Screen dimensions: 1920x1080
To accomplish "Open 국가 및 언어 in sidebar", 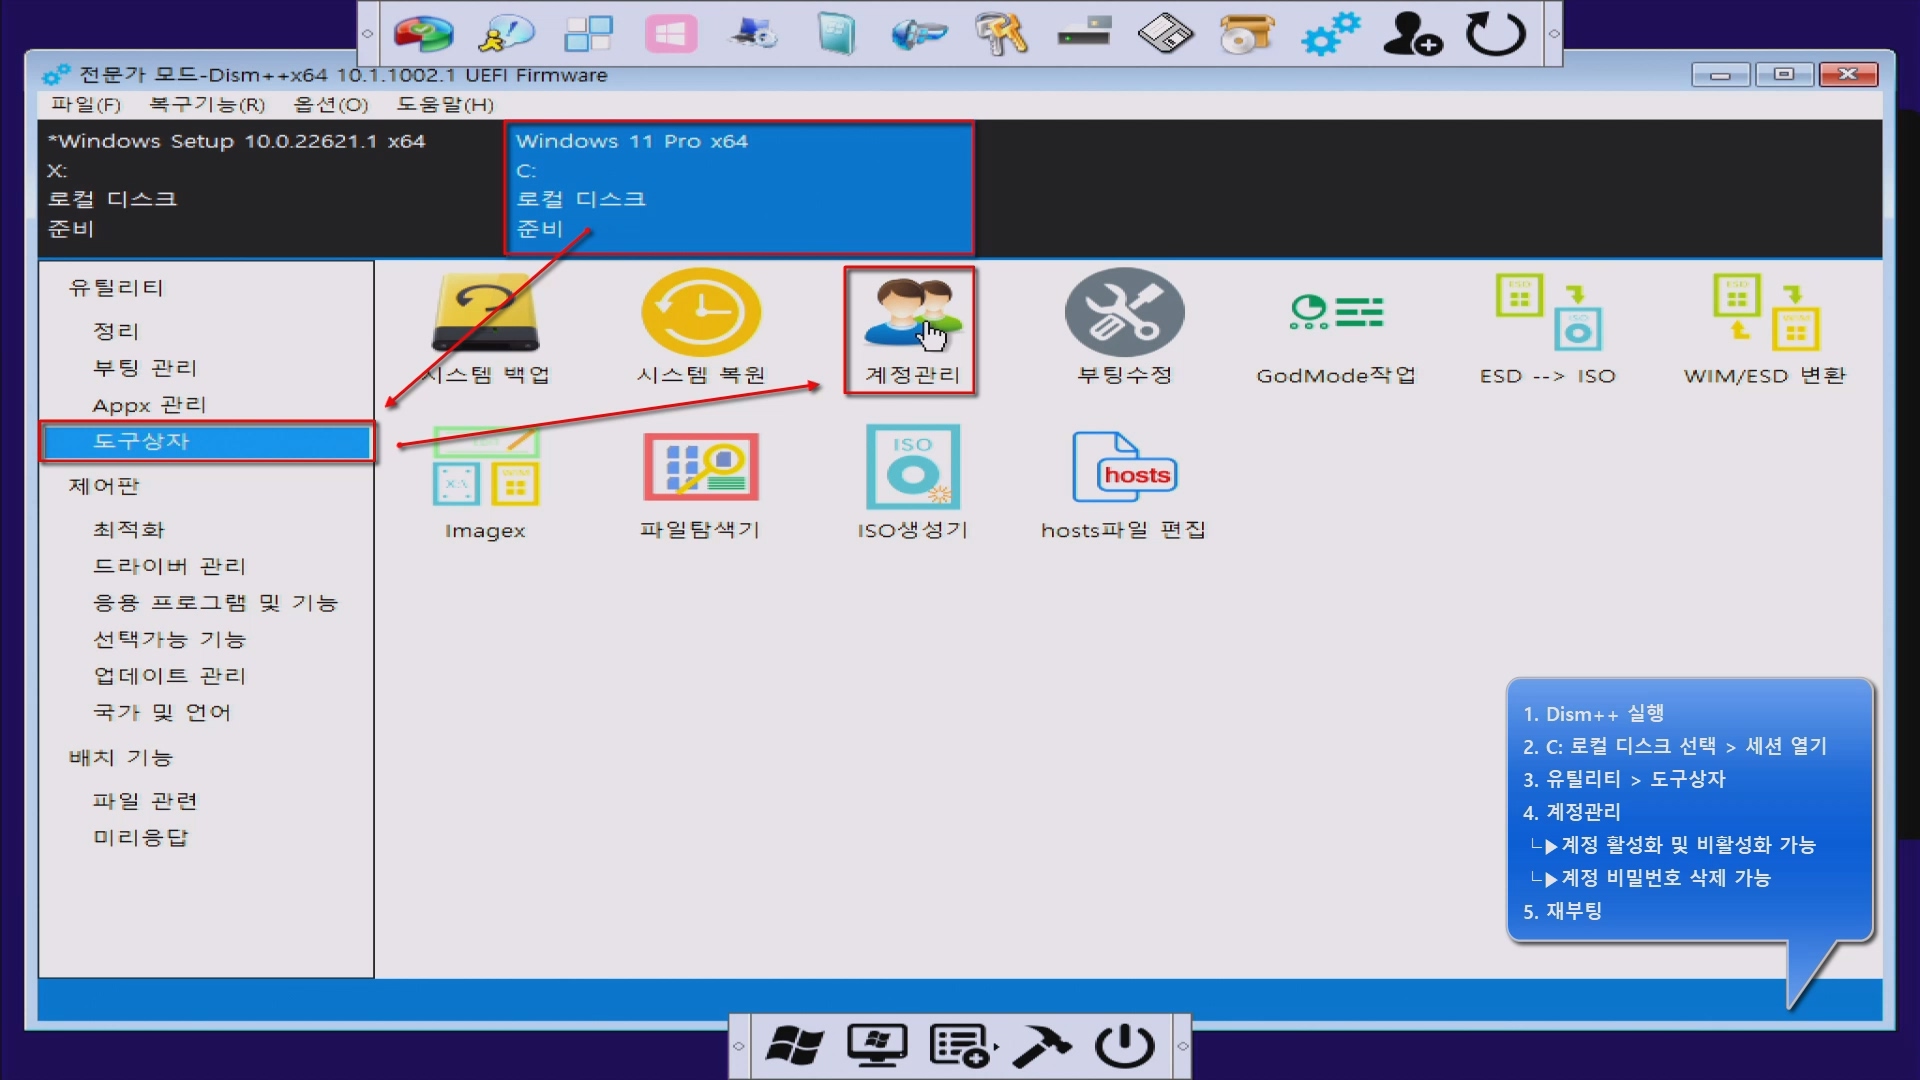I will coord(162,712).
